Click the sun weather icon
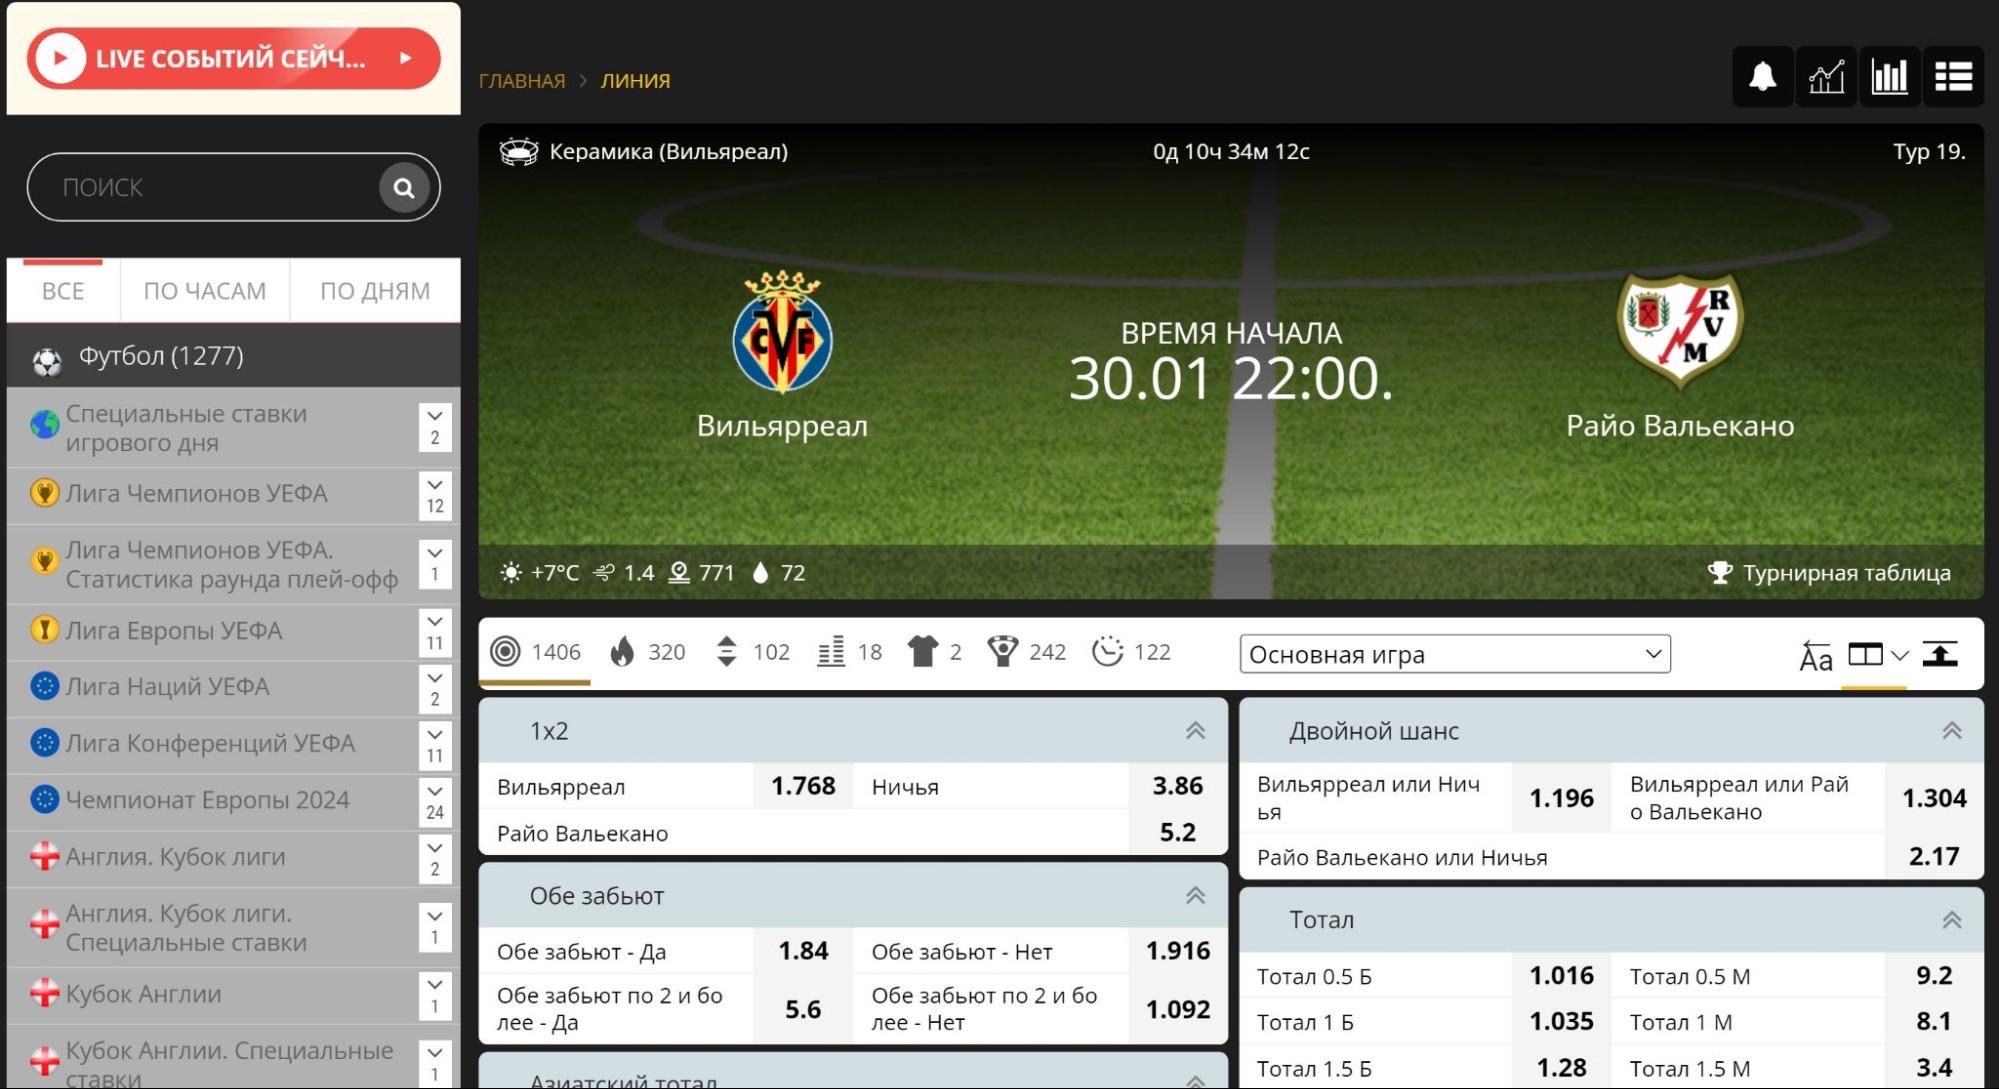 511,573
